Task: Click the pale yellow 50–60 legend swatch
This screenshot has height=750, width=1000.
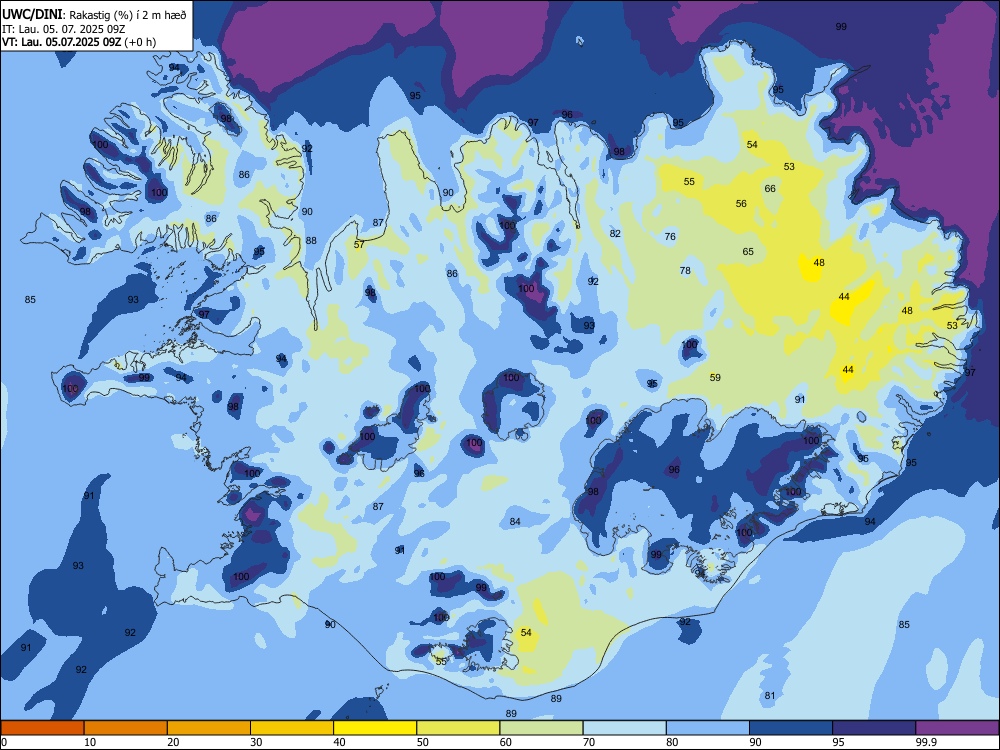Action: (x=458, y=728)
